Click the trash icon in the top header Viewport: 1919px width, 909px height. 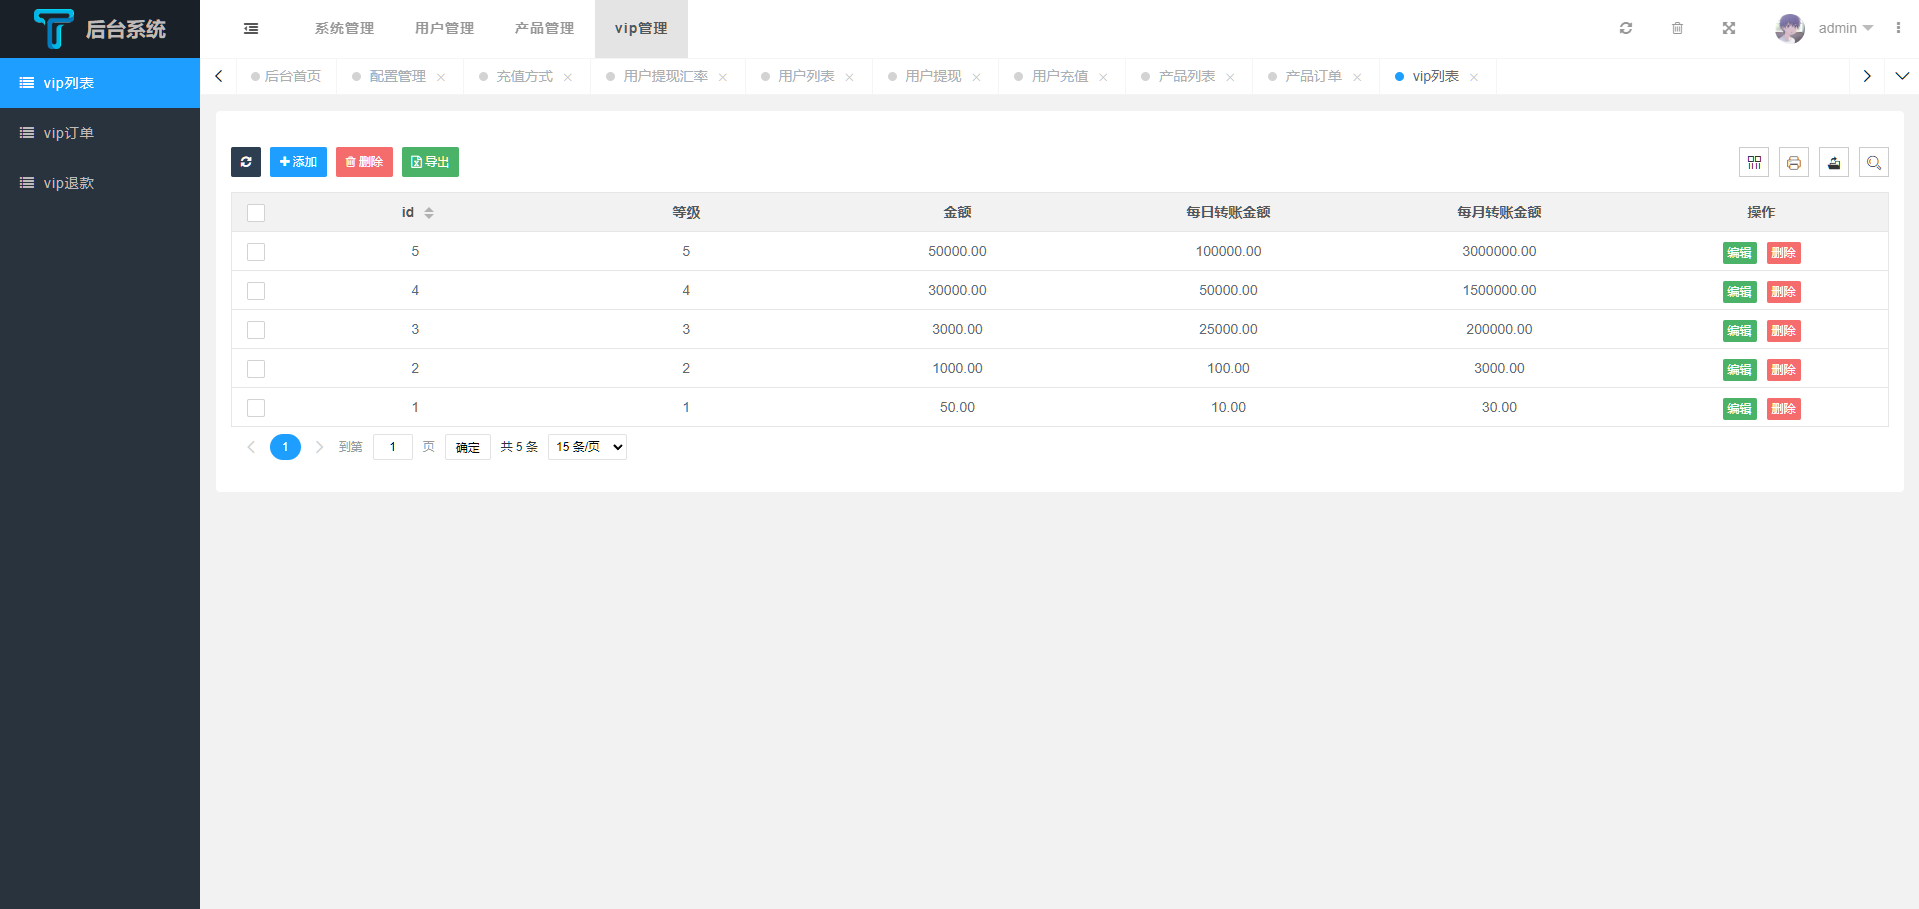tap(1677, 28)
